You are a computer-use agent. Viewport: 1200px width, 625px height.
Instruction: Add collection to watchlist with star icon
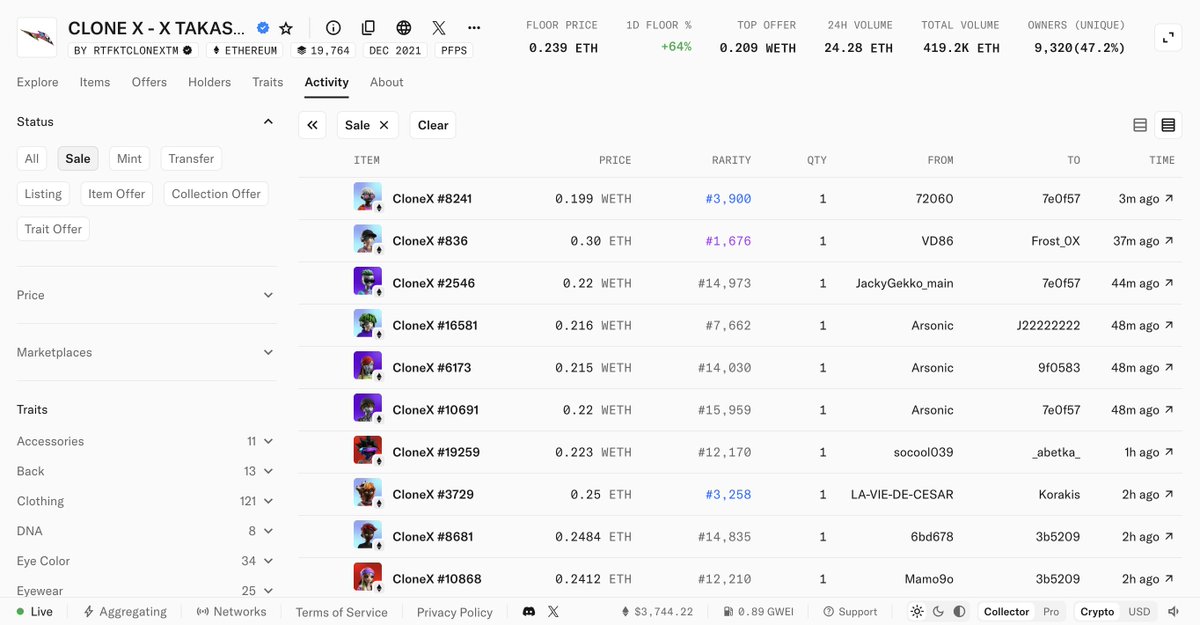286,28
